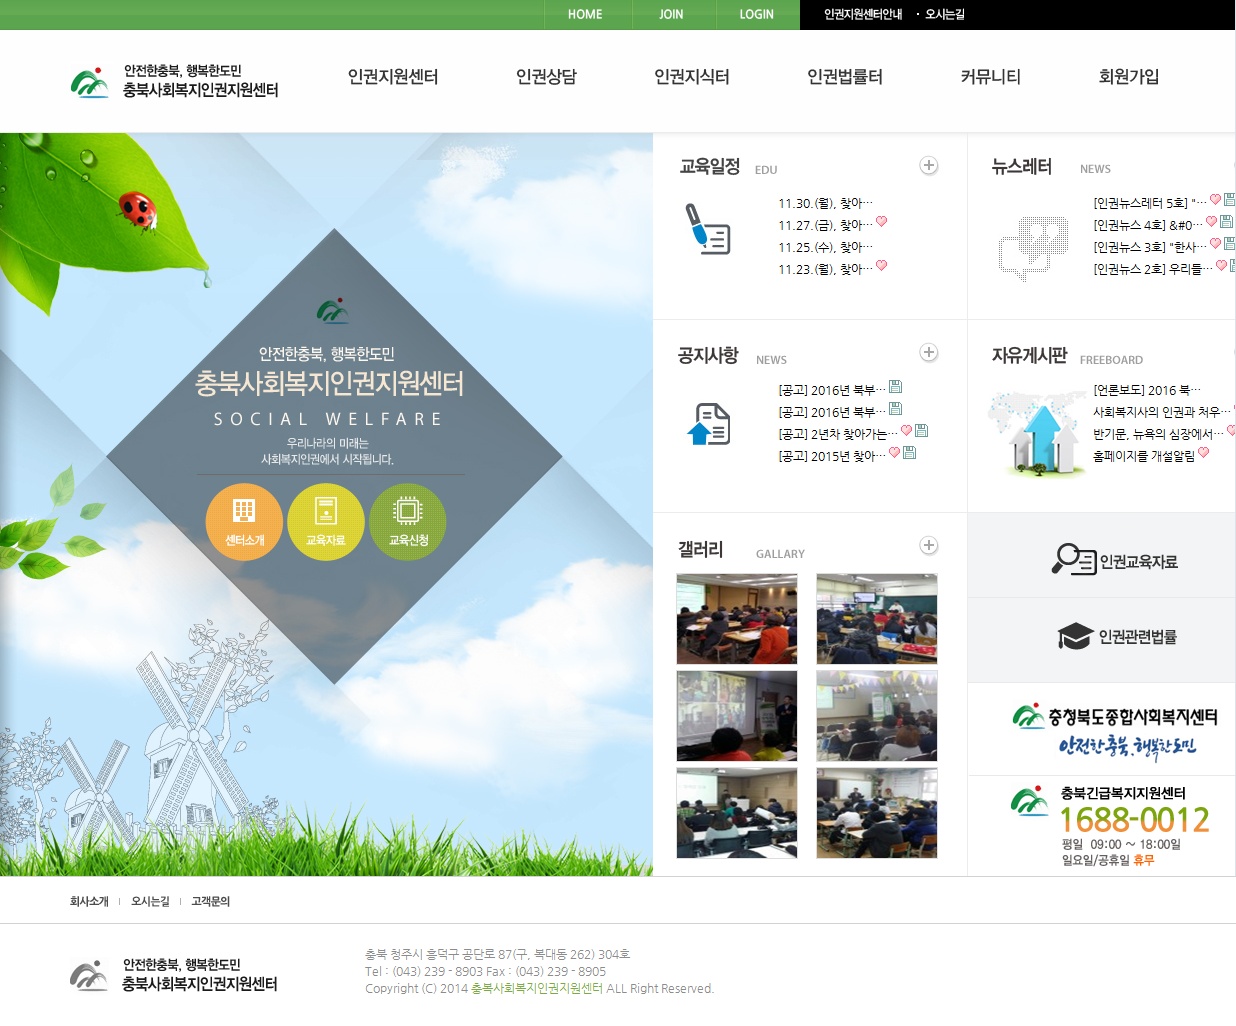
Task: Open the first gallery photo thumbnail
Action: click(737, 619)
